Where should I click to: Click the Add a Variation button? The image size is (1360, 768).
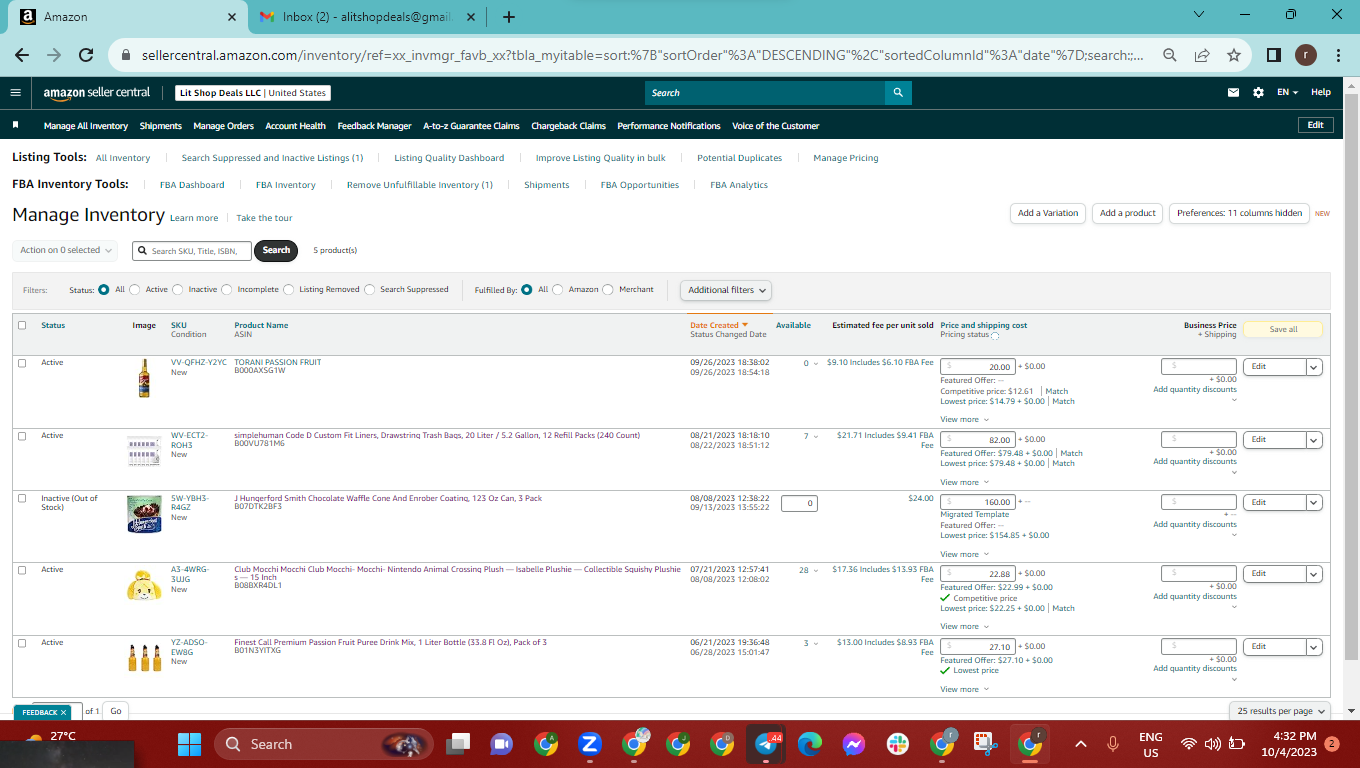[1048, 213]
